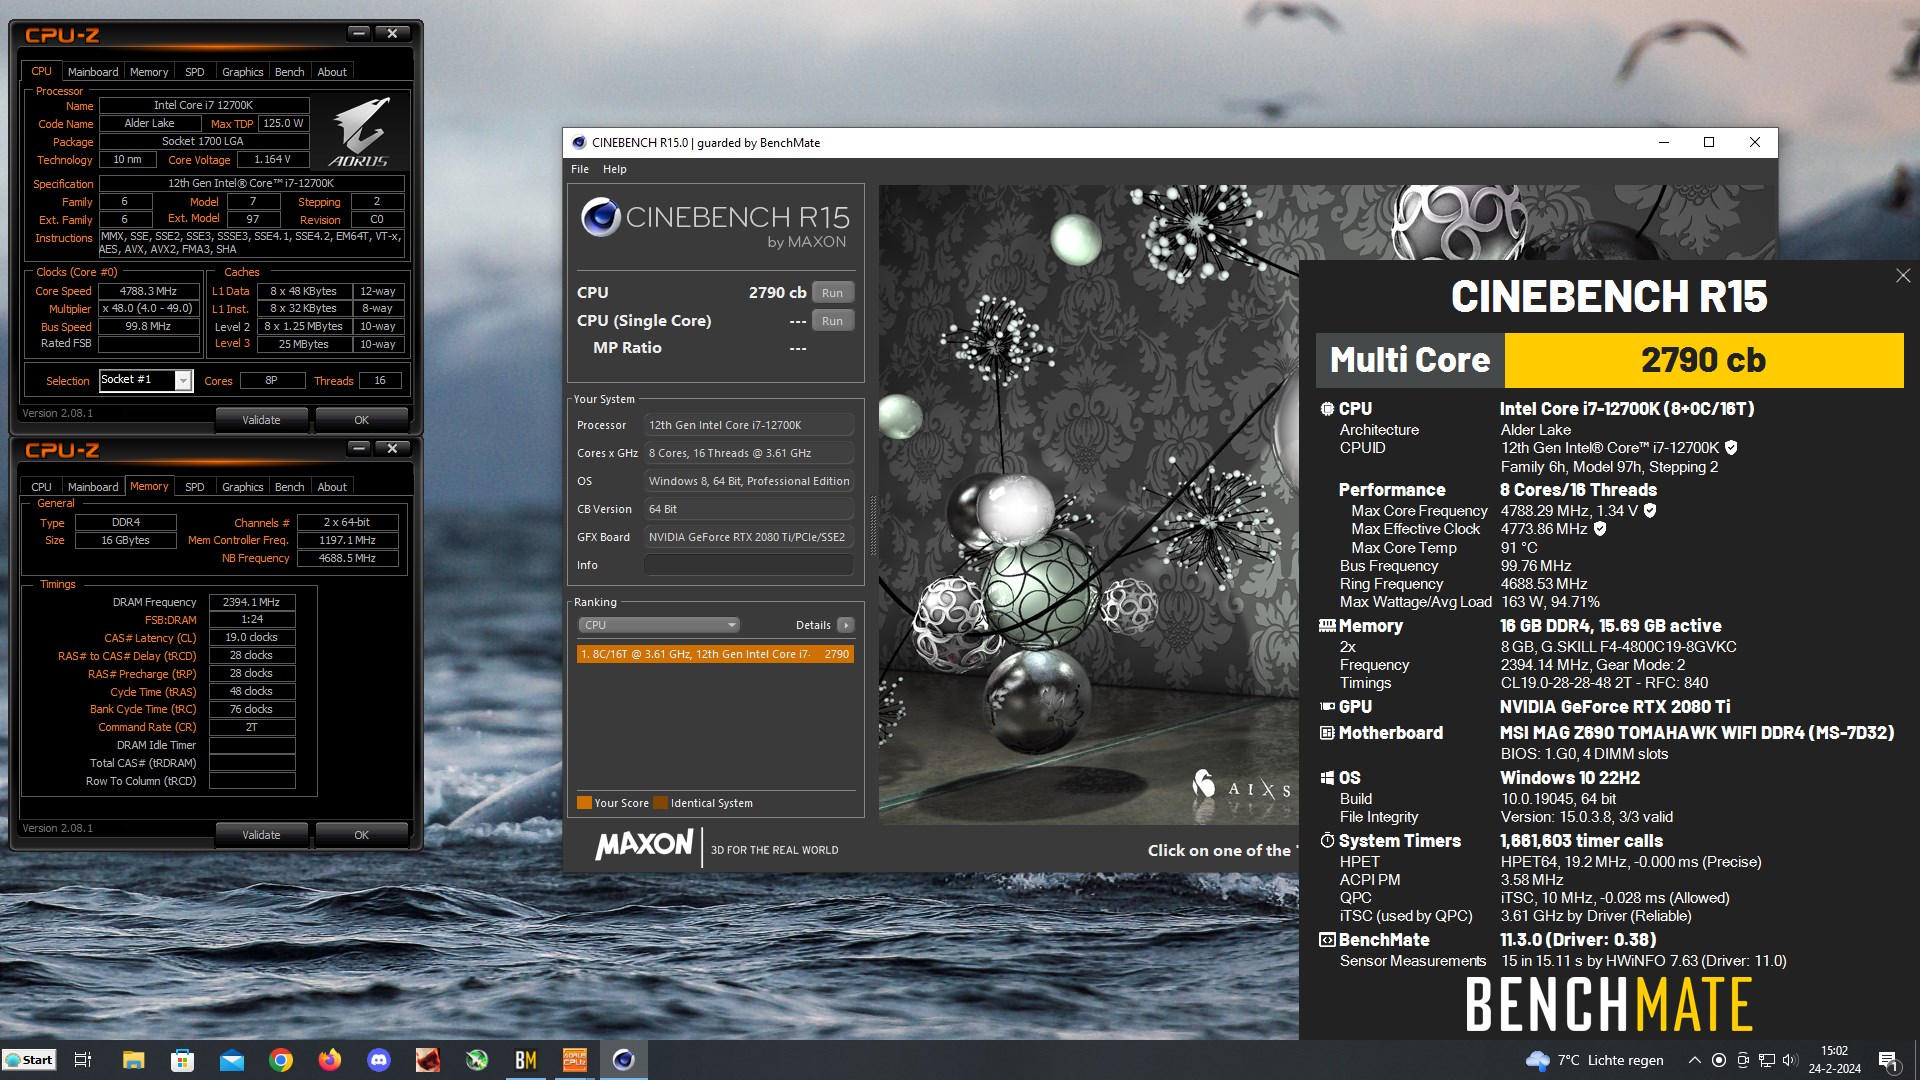Click the 2790 cb Multi Core score

pyautogui.click(x=1703, y=360)
